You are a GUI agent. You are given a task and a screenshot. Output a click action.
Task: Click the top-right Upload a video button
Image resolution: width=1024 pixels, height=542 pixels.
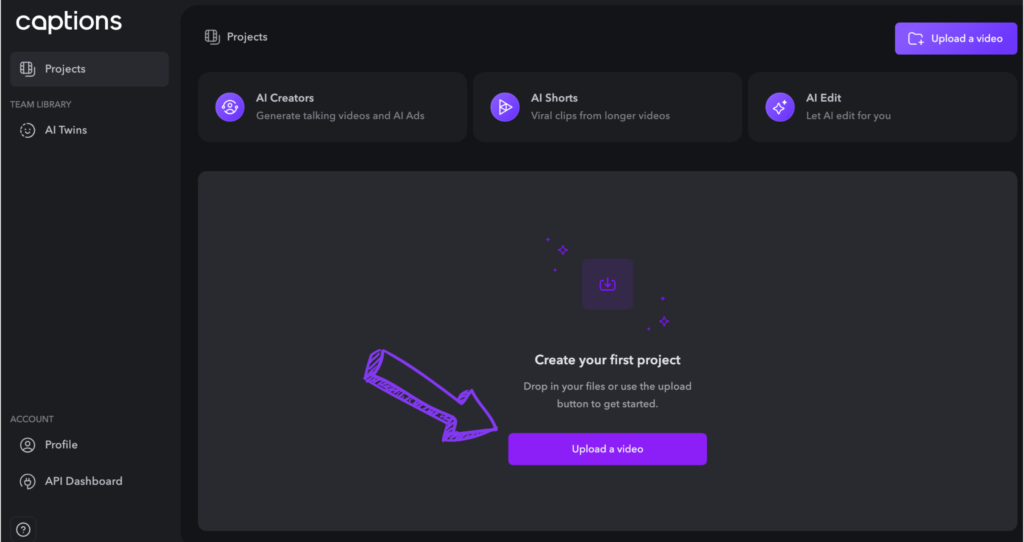955,39
